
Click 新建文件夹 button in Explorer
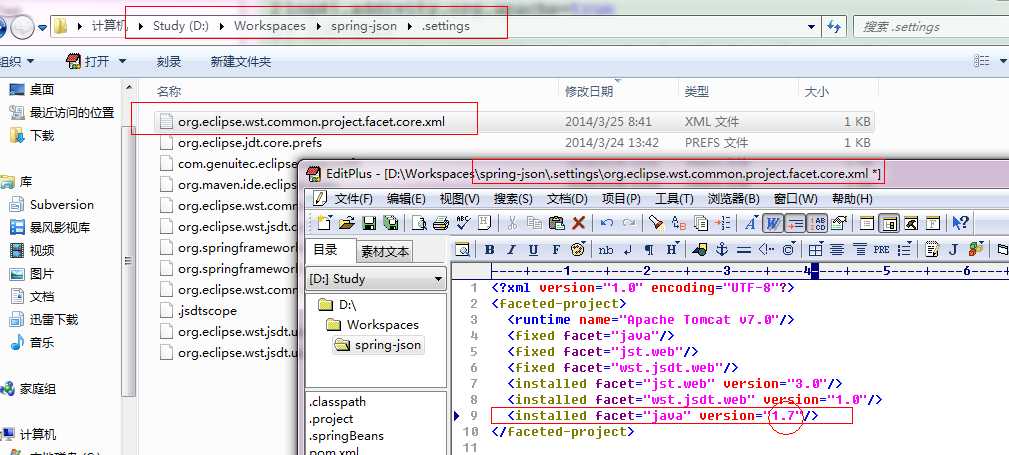point(241,62)
